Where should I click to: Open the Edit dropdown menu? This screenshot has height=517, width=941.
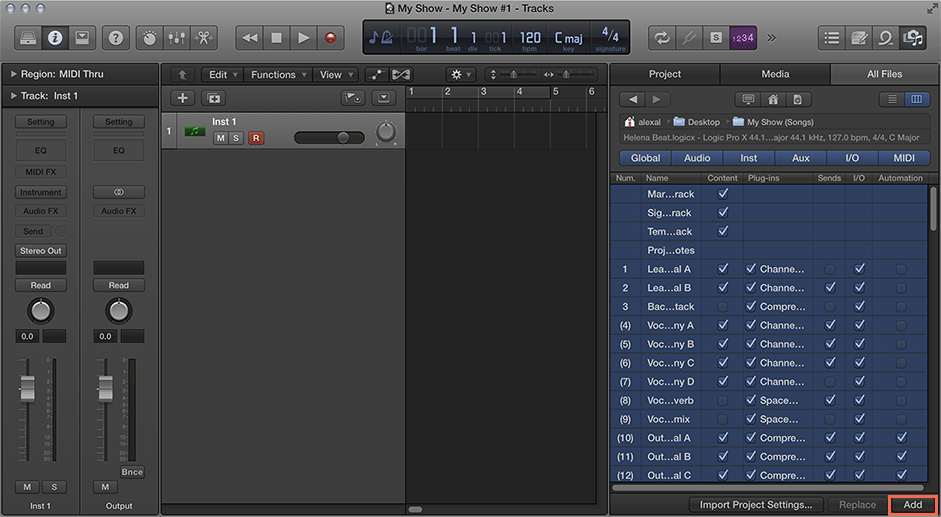pos(223,74)
